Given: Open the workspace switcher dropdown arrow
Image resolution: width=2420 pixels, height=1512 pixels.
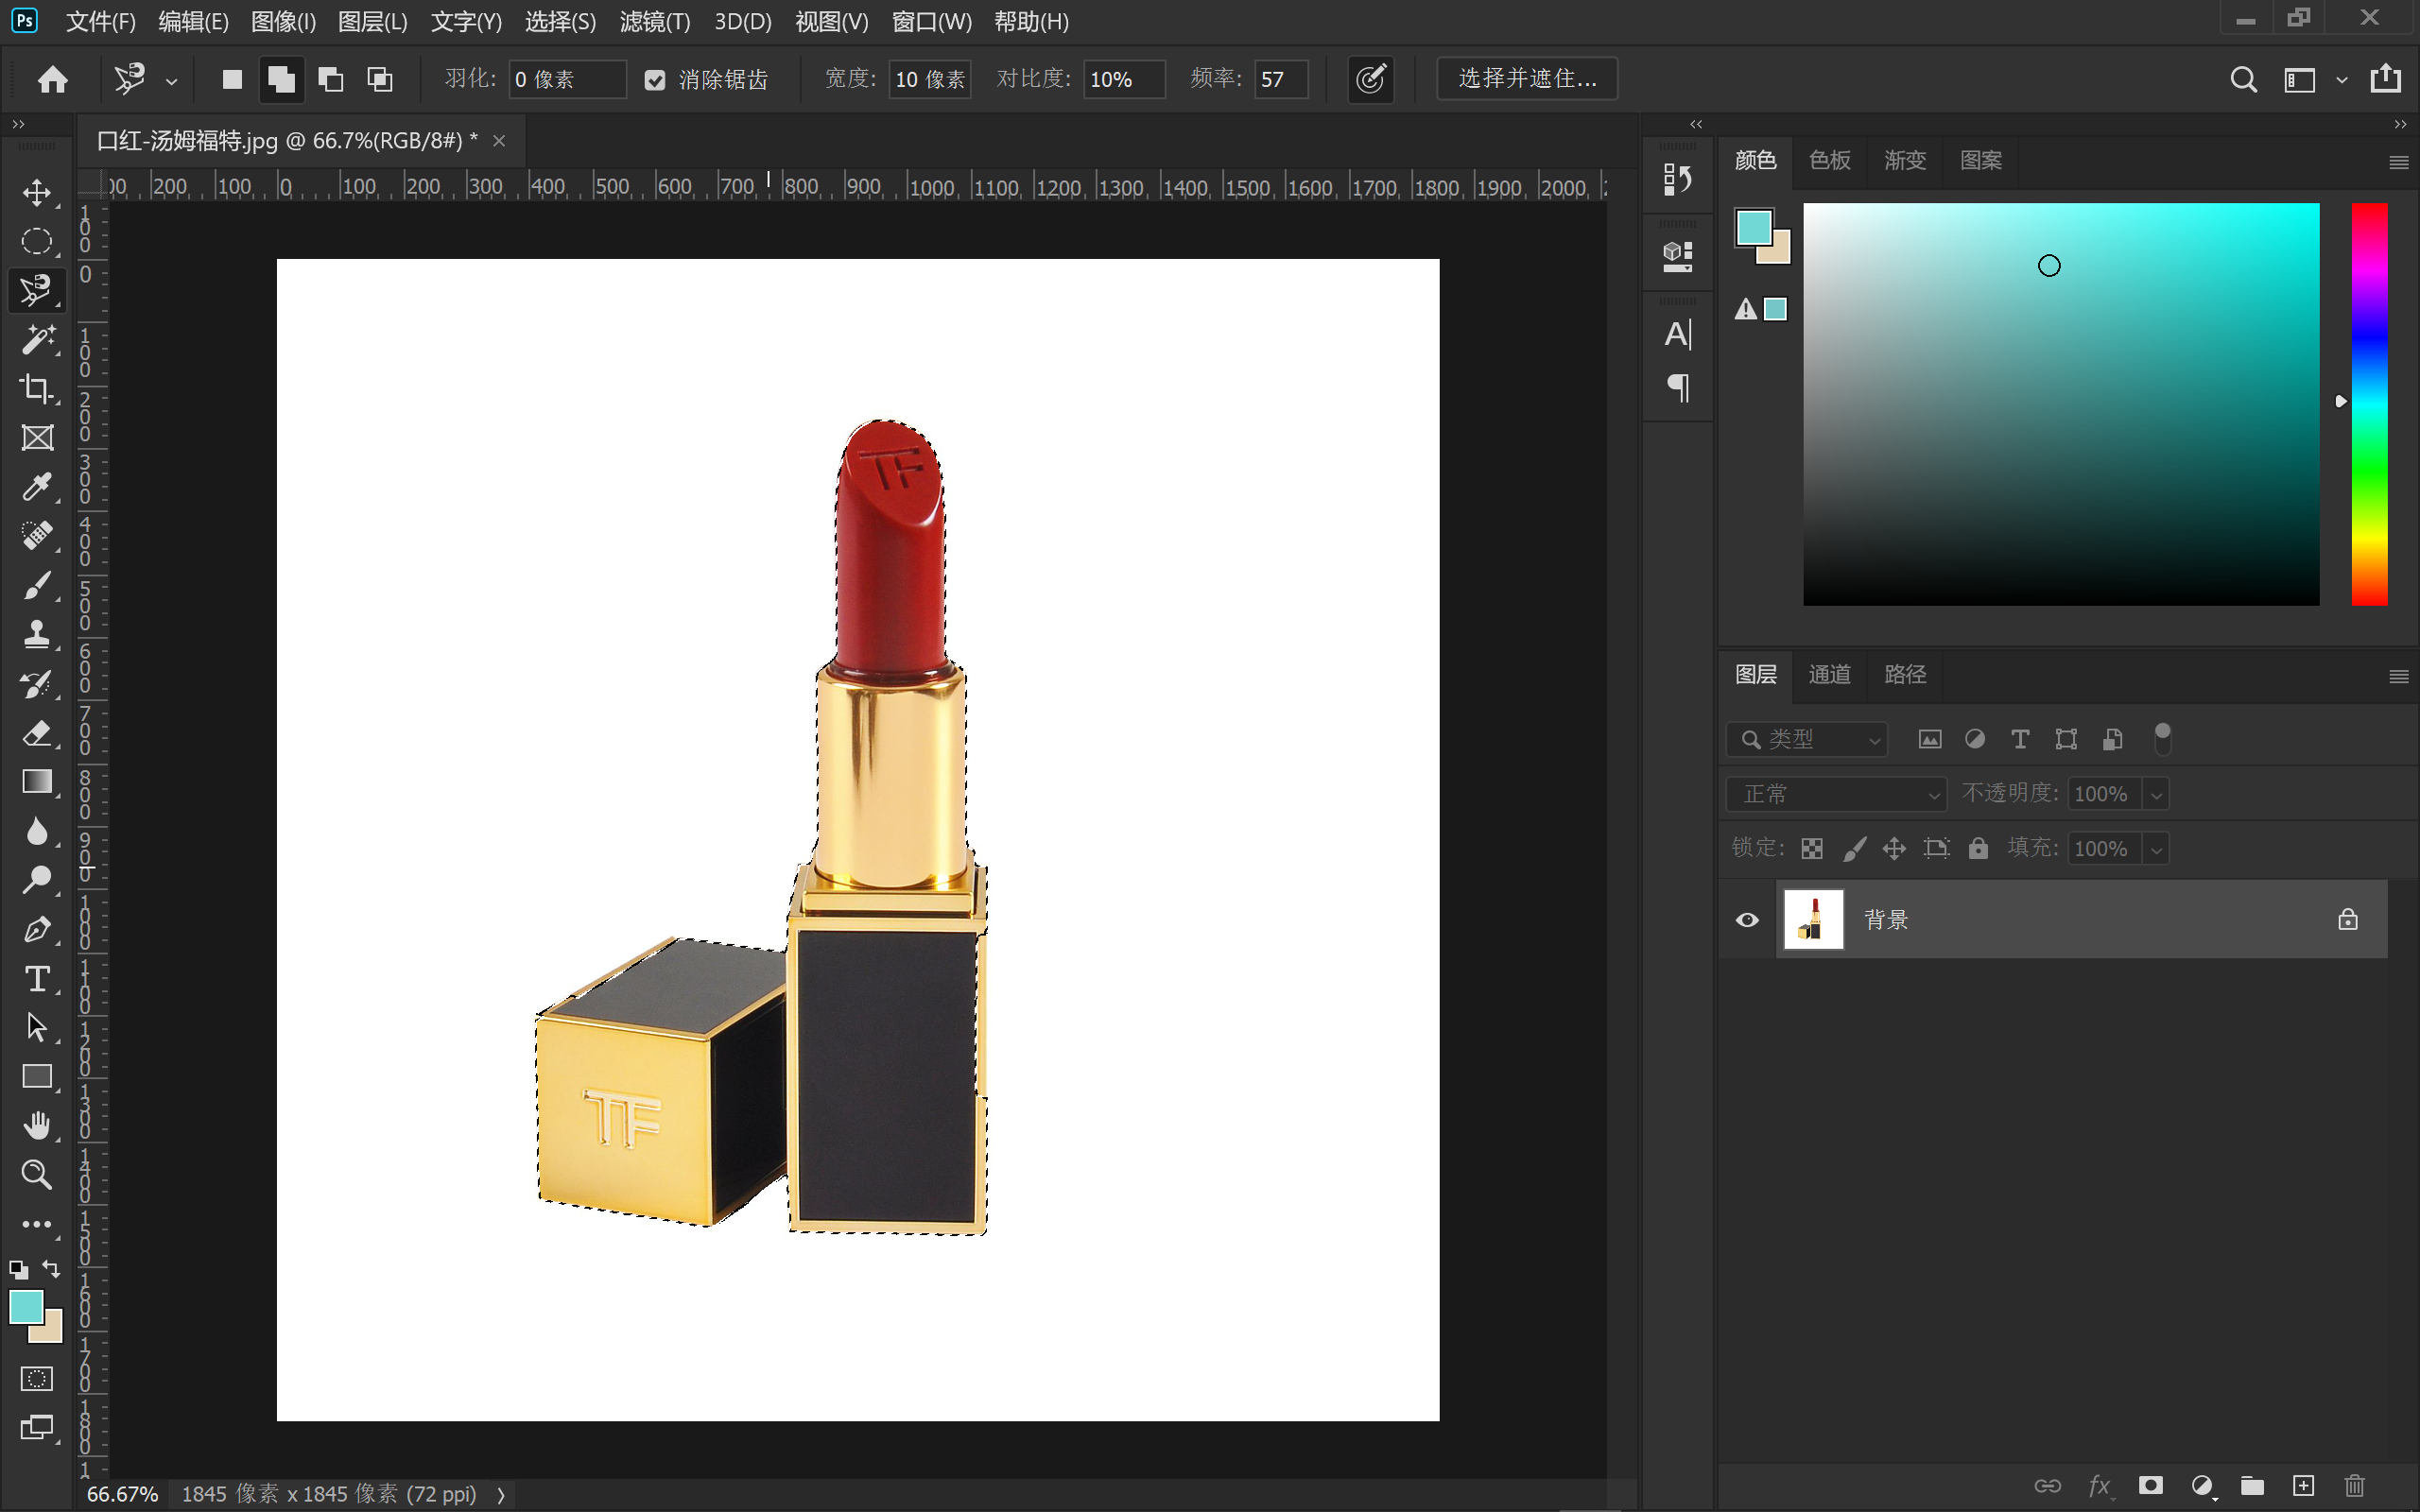Looking at the screenshot, I should (x=2342, y=80).
